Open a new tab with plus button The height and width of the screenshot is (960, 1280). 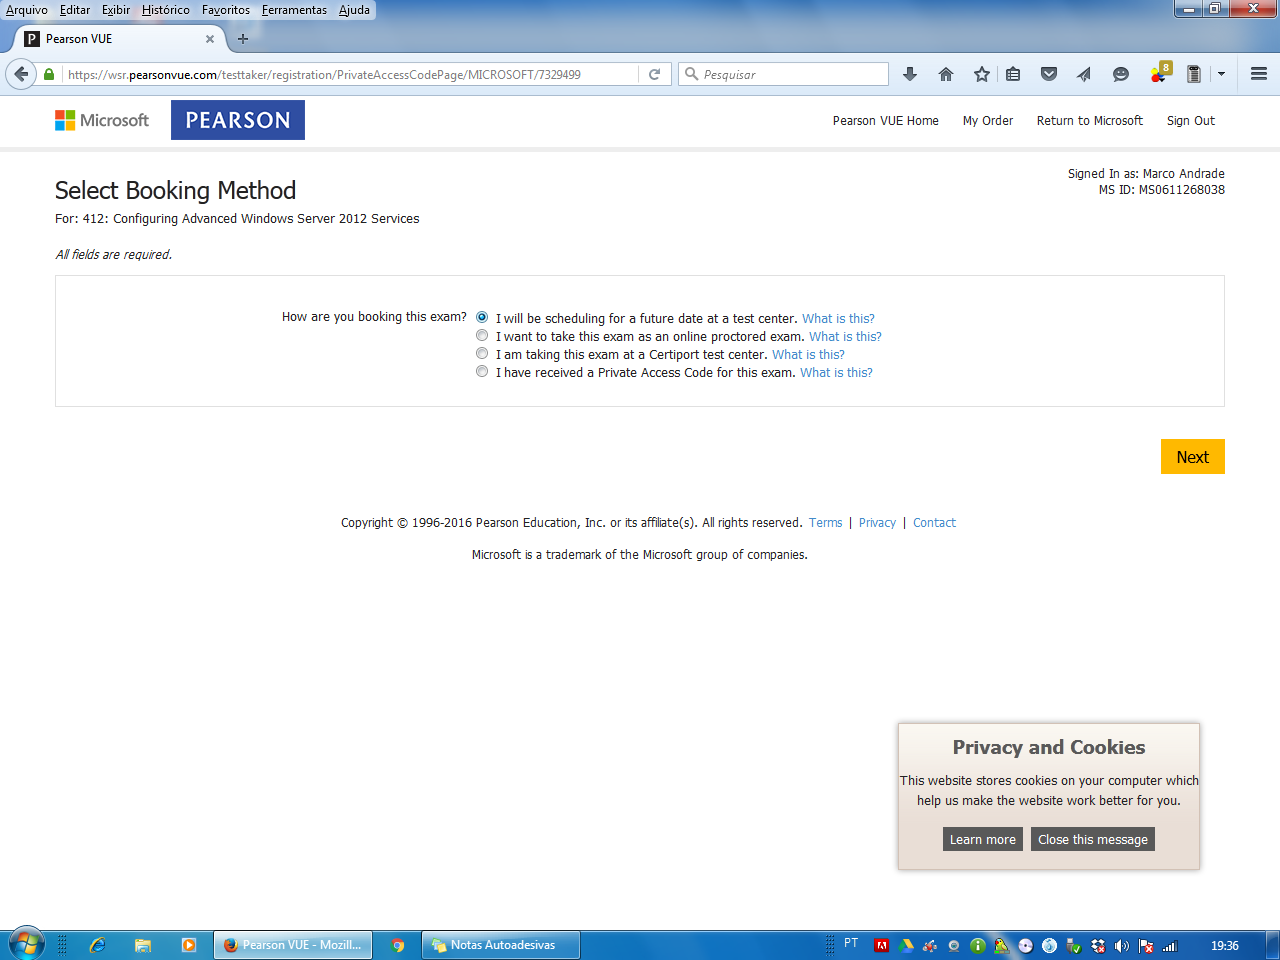click(x=242, y=39)
